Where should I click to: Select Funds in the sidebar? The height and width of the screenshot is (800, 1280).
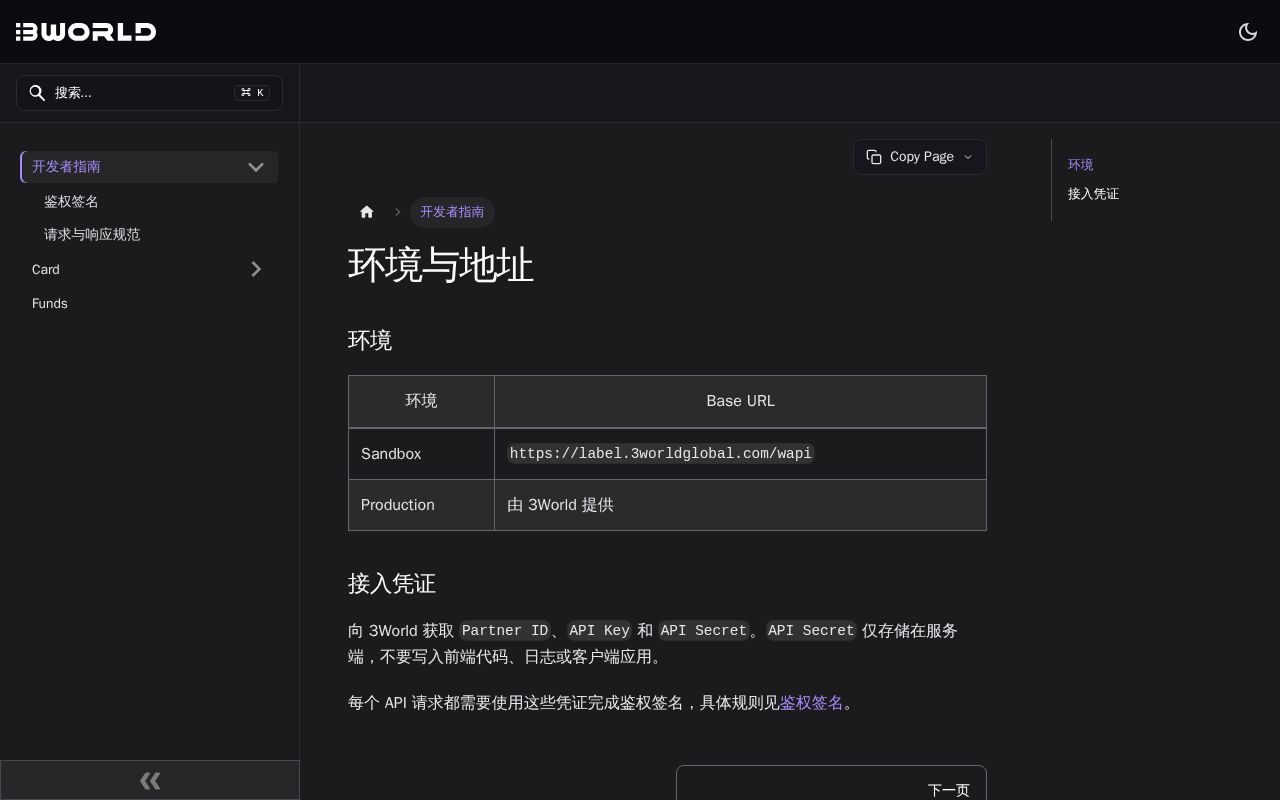click(50, 304)
